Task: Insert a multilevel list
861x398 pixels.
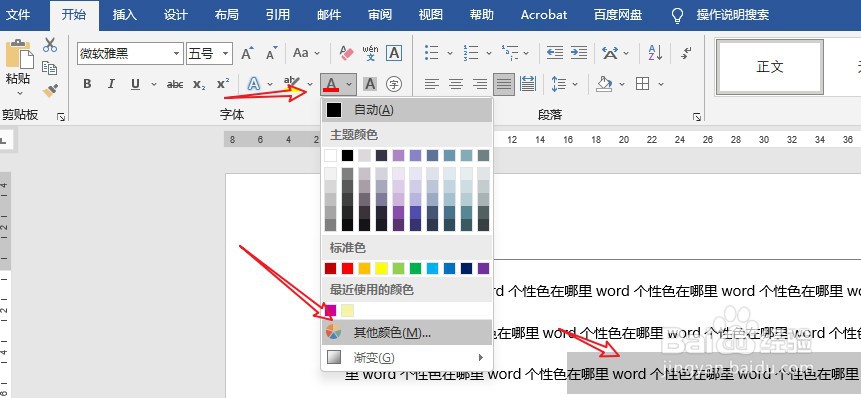Action: click(510, 53)
